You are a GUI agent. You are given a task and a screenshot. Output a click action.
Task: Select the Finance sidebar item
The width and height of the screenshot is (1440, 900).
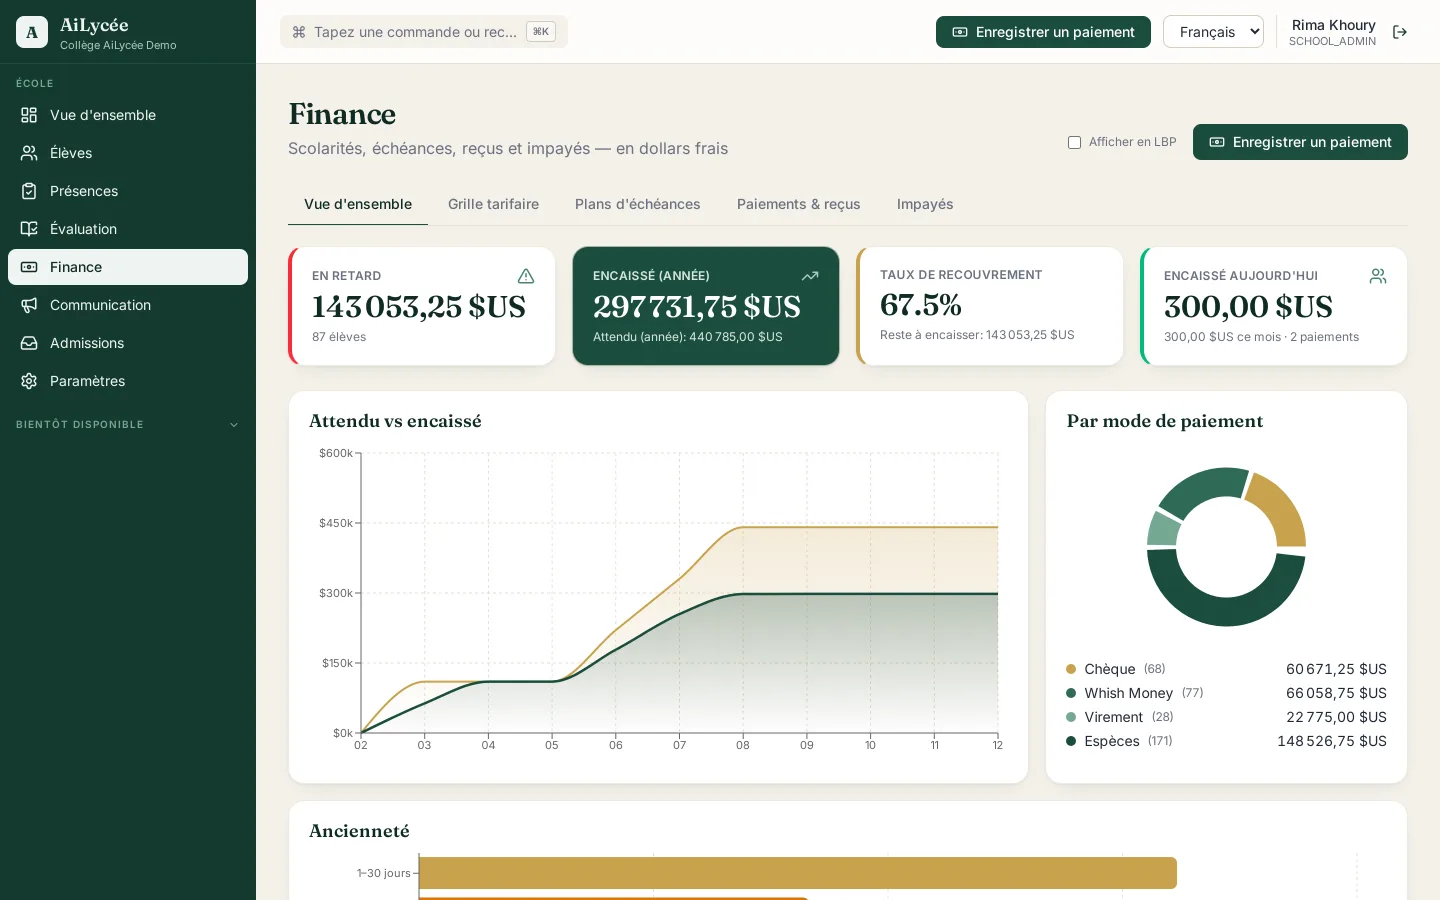(x=128, y=267)
